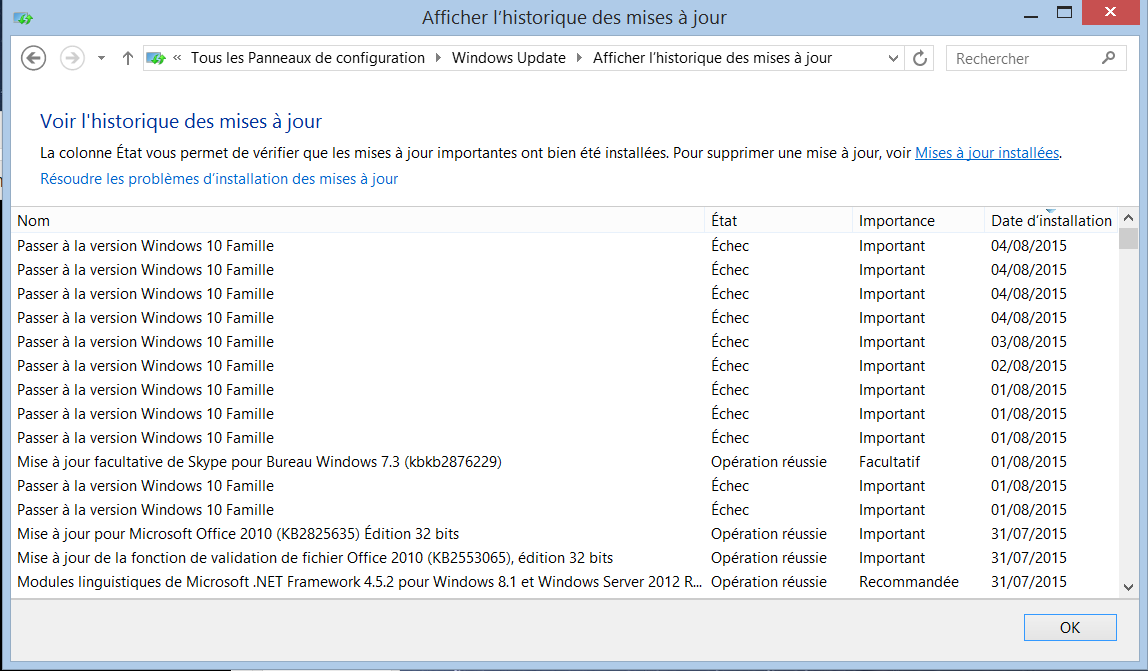Click the 'Opération réussie' status of the Skype update
Viewport: 1148px width, 671px height.
pos(769,462)
